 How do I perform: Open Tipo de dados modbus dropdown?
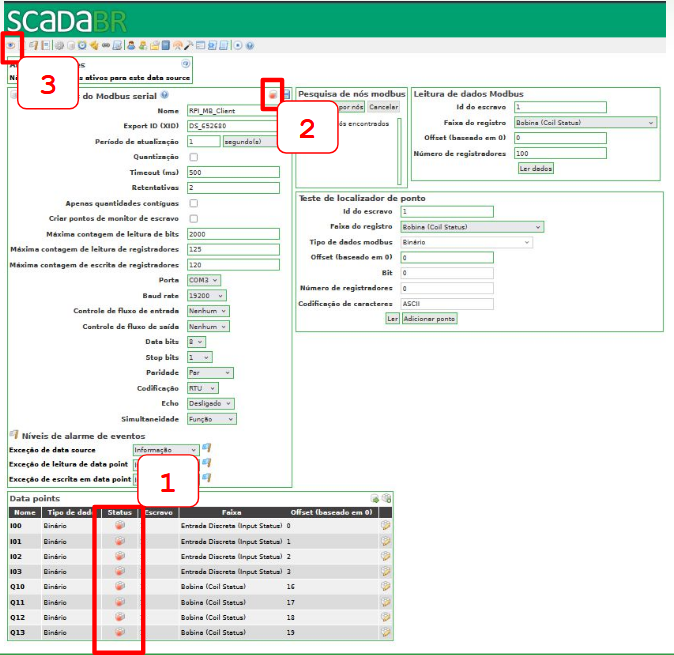click(465, 242)
